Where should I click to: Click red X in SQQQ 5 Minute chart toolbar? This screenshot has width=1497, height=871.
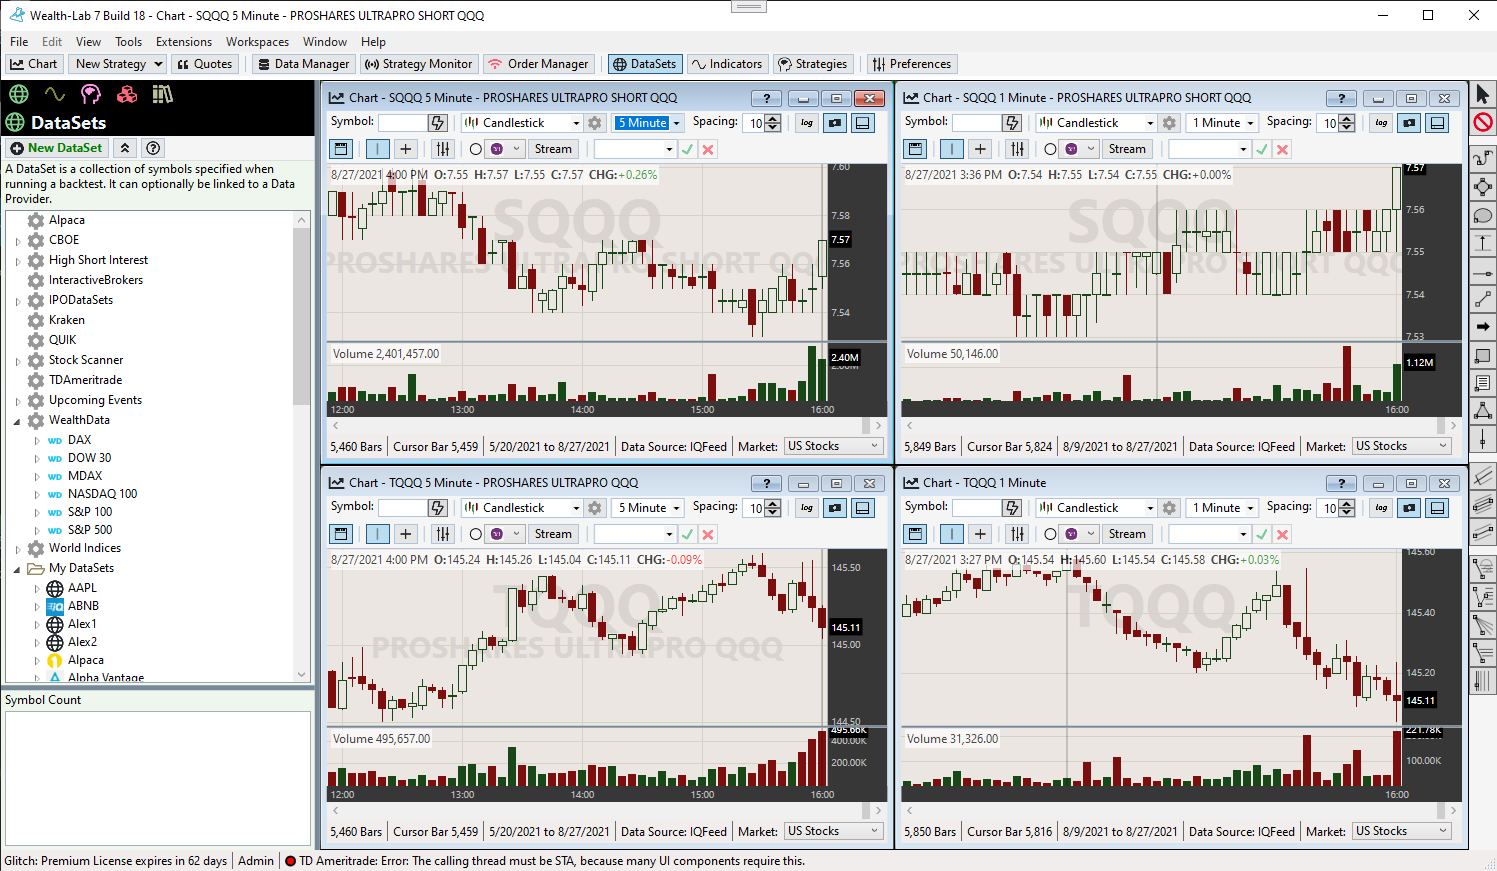pos(708,149)
